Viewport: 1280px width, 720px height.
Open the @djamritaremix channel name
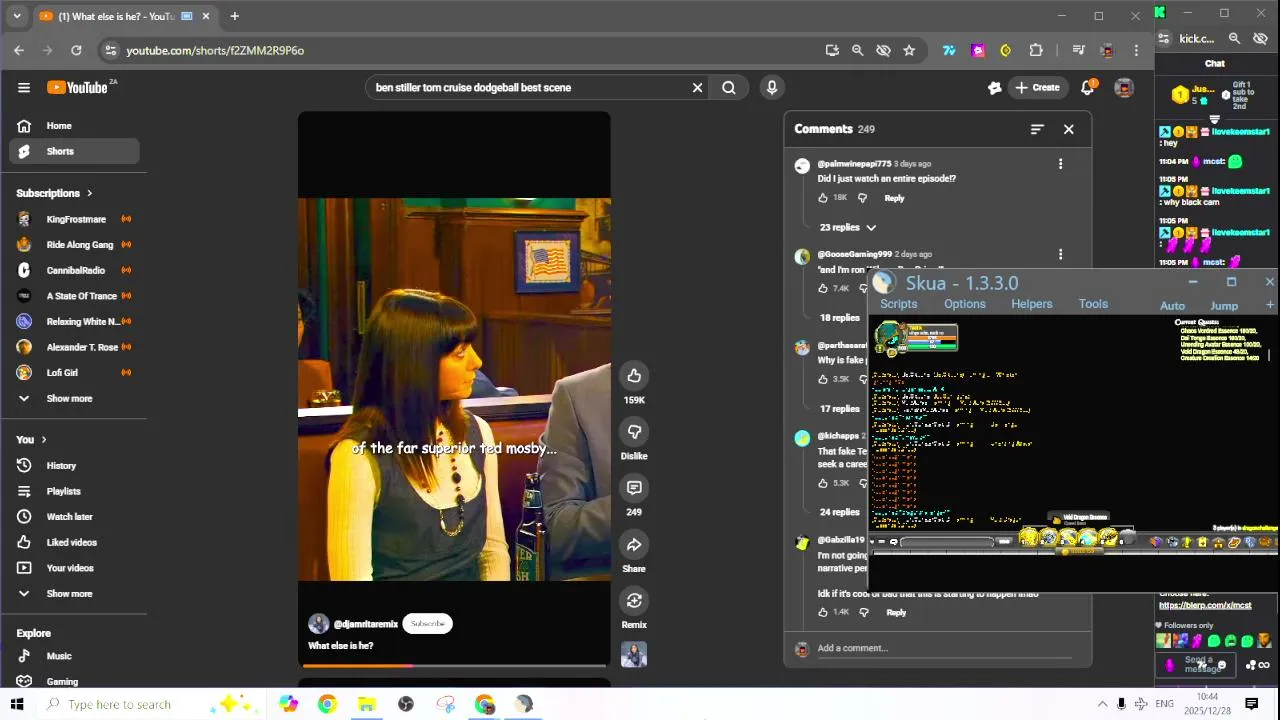pyautogui.click(x=366, y=624)
